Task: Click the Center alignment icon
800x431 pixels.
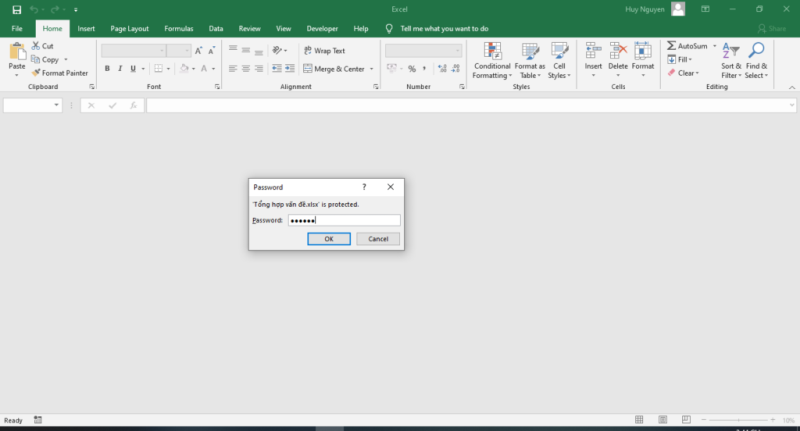Action: (246, 68)
